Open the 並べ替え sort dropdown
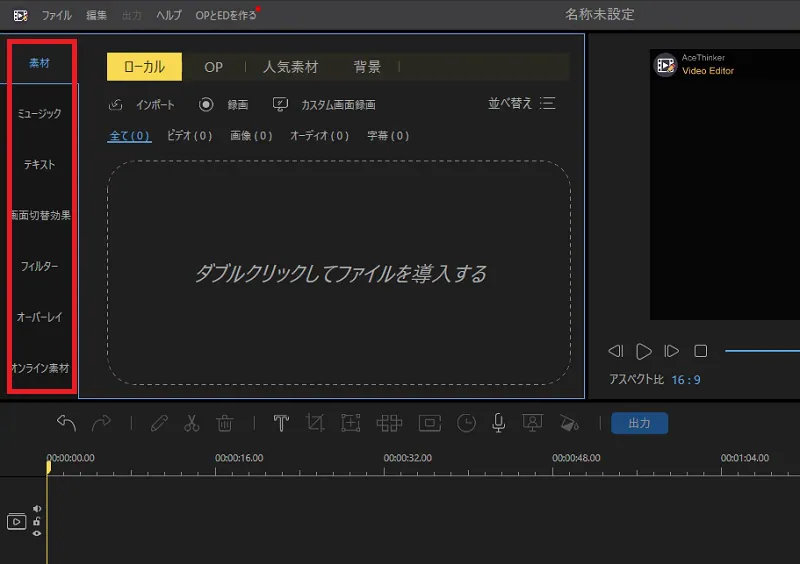The image size is (800, 564). 521,104
